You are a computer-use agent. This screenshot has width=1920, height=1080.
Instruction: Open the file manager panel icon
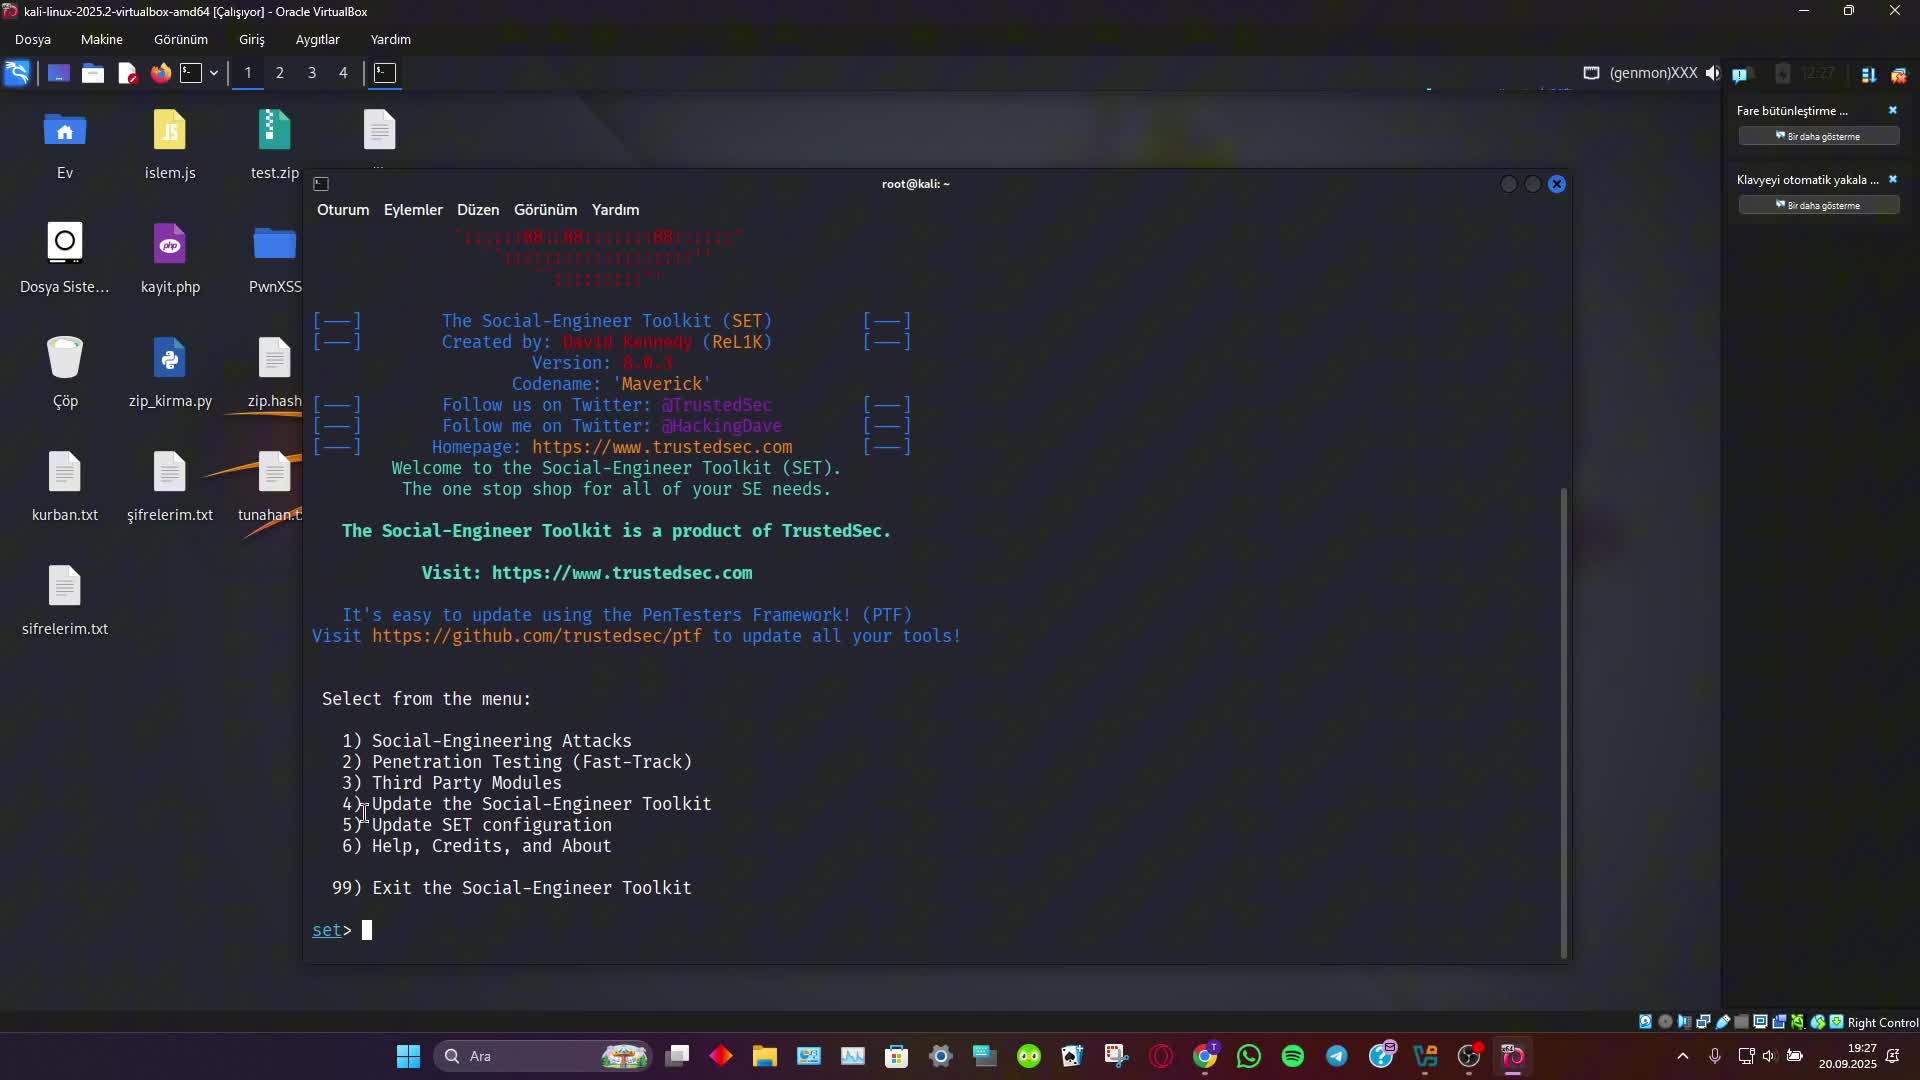pyautogui.click(x=93, y=73)
